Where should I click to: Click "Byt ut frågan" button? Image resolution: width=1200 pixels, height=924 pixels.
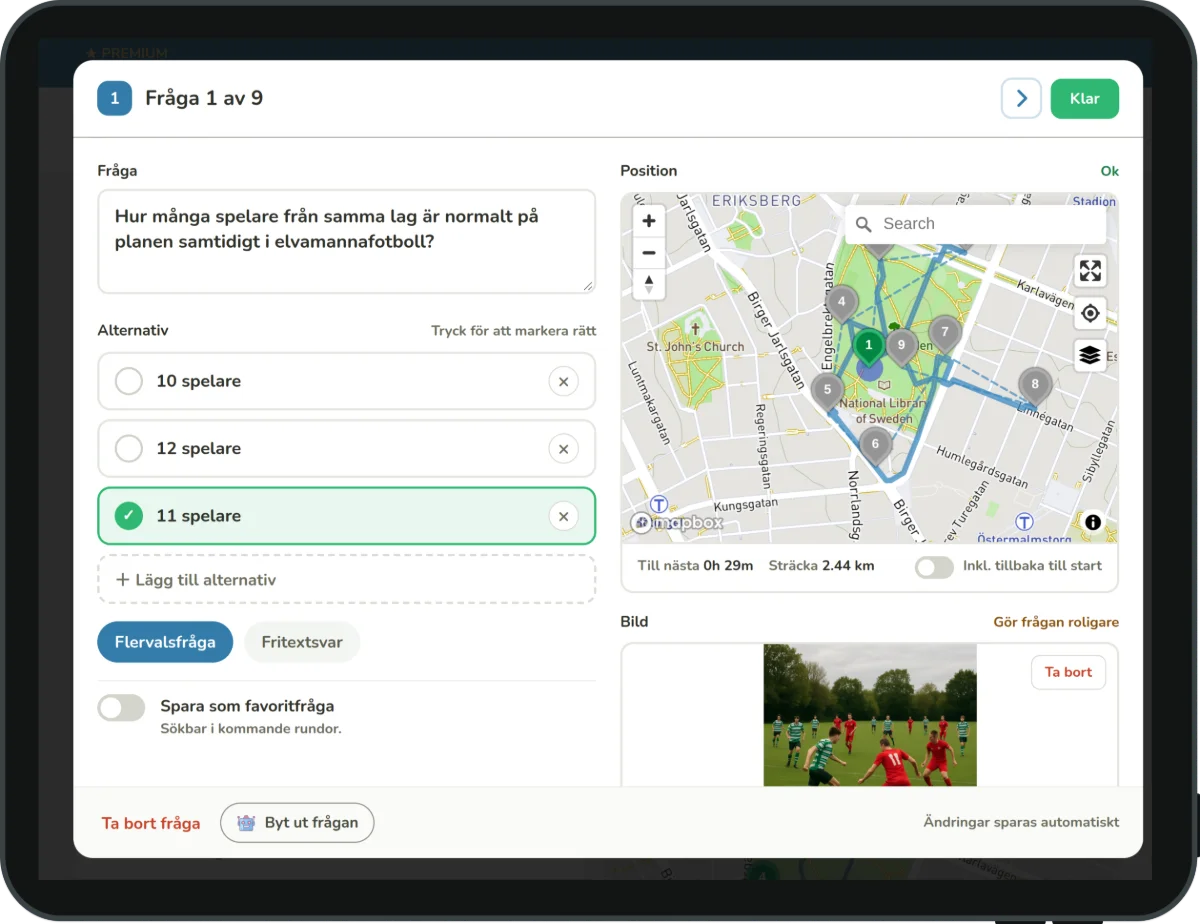[x=297, y=823]
